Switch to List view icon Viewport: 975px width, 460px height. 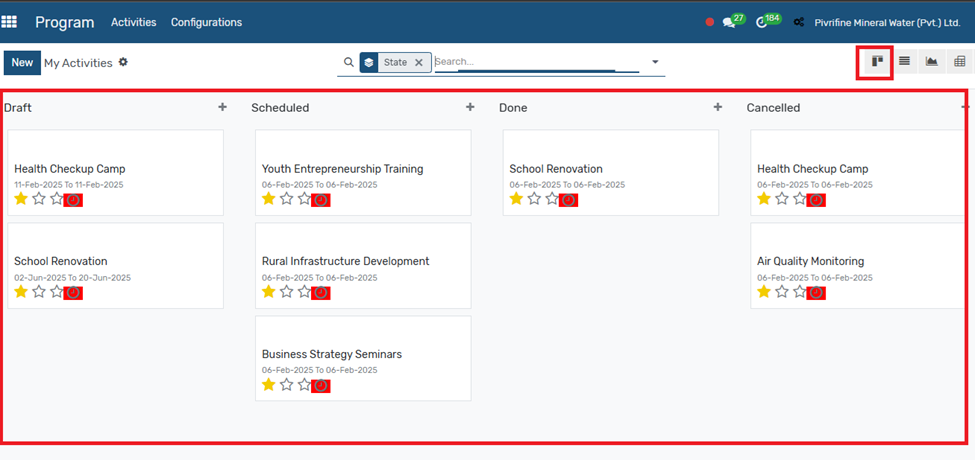point(904,61)
